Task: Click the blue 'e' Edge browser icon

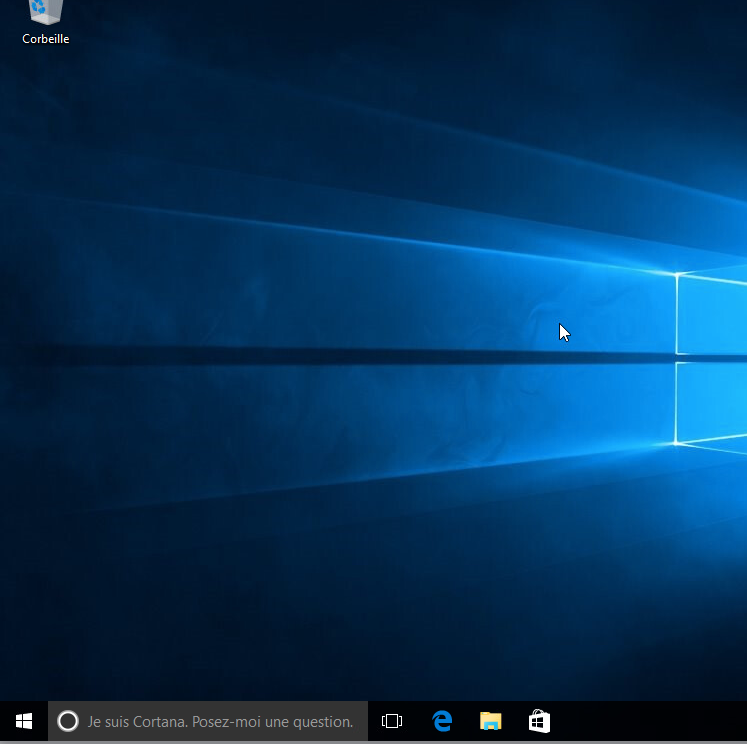Action: pos(442,721)
